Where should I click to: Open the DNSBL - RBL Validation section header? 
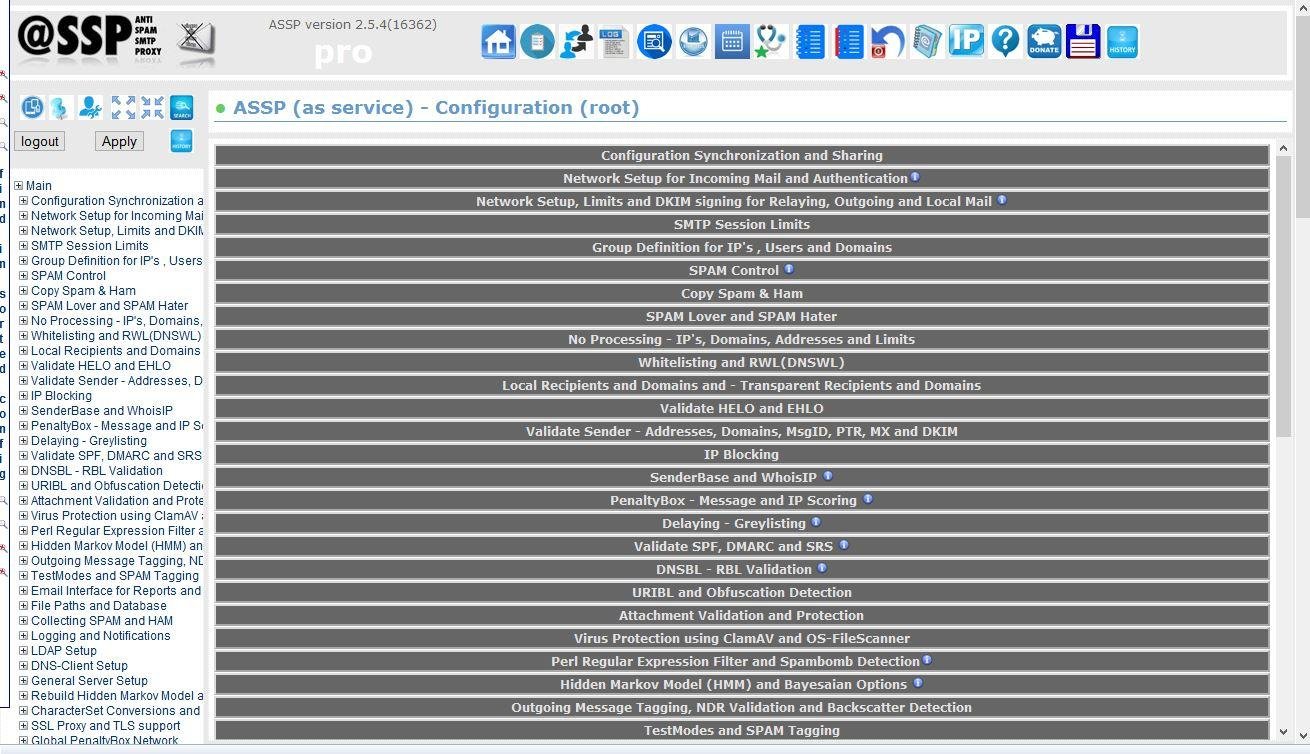point(742,569)
